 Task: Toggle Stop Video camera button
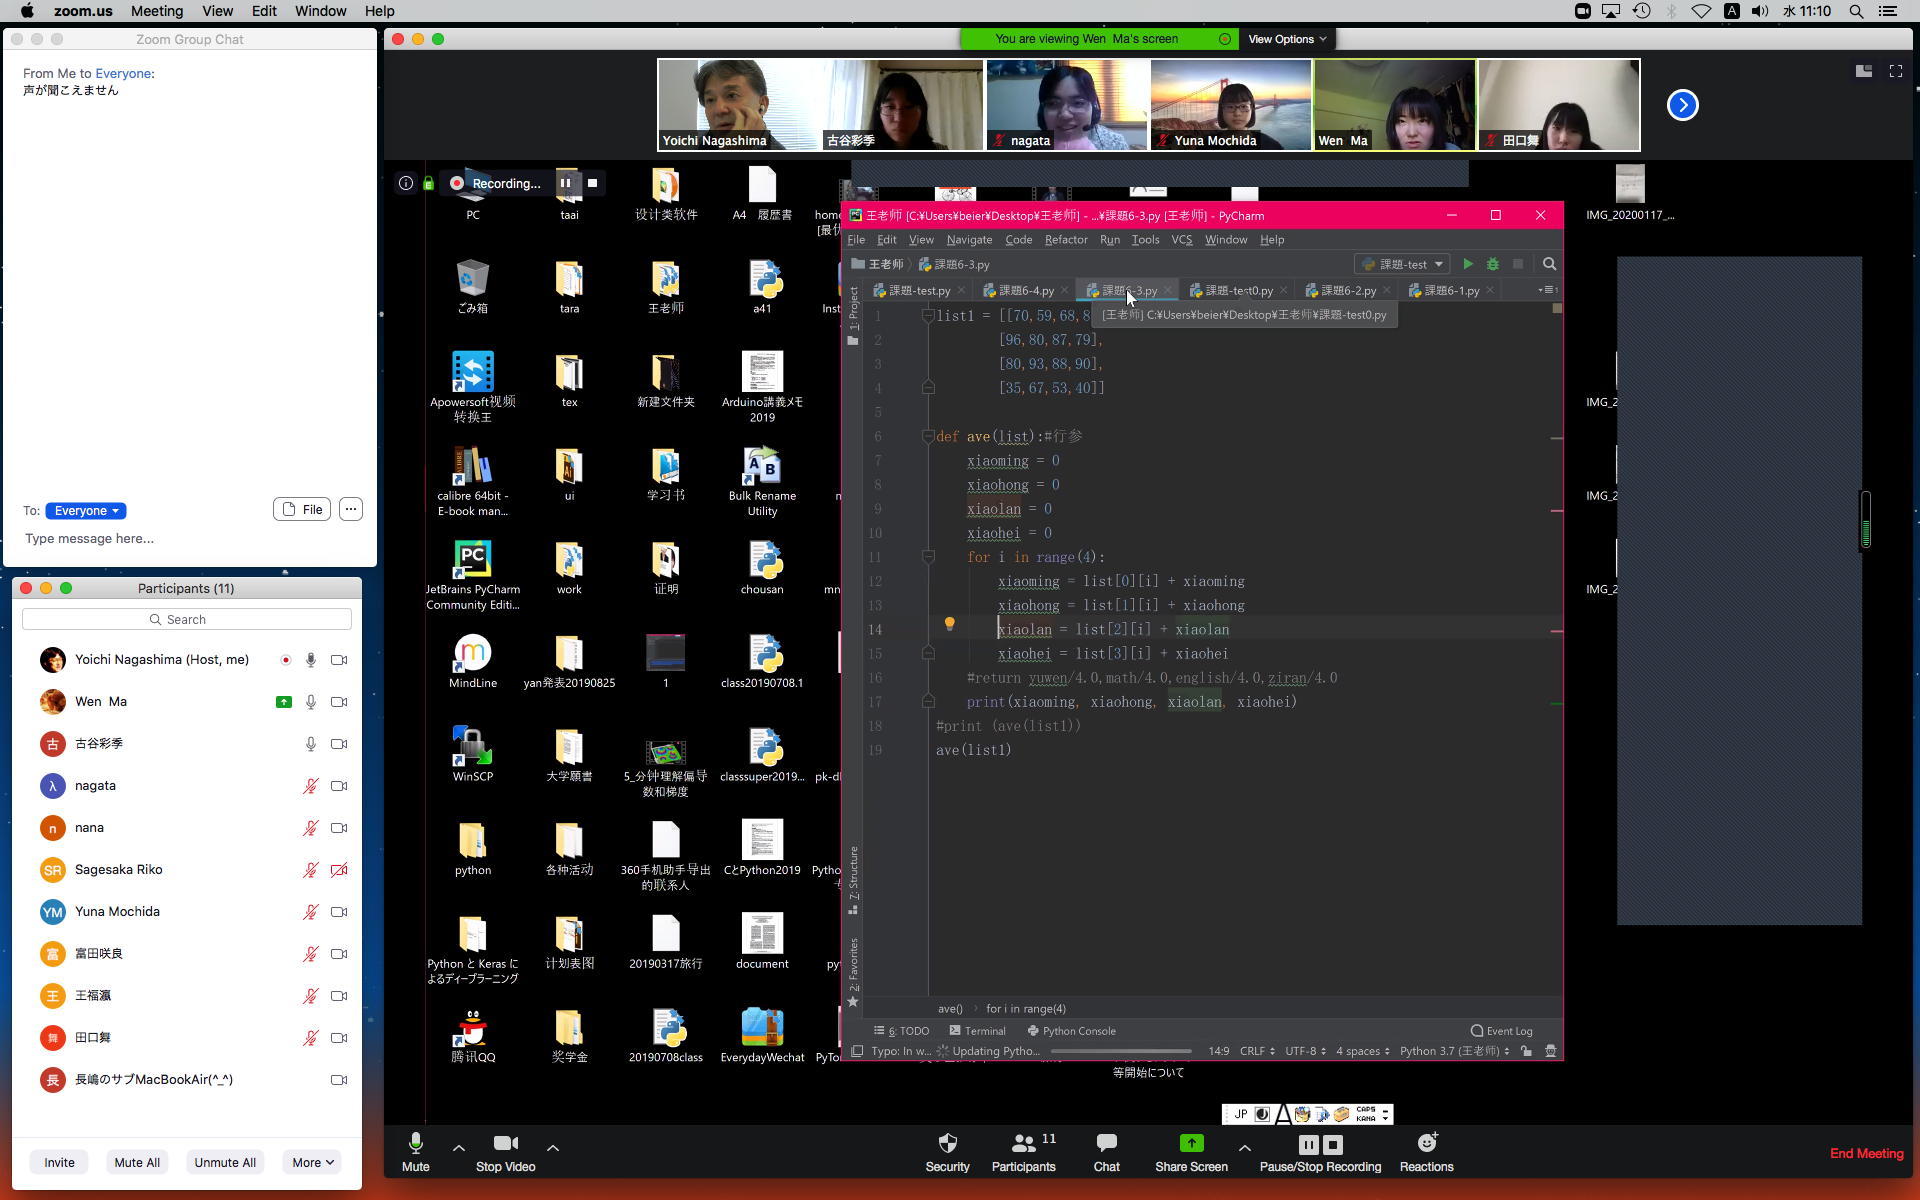click(x=505, y=1143)
